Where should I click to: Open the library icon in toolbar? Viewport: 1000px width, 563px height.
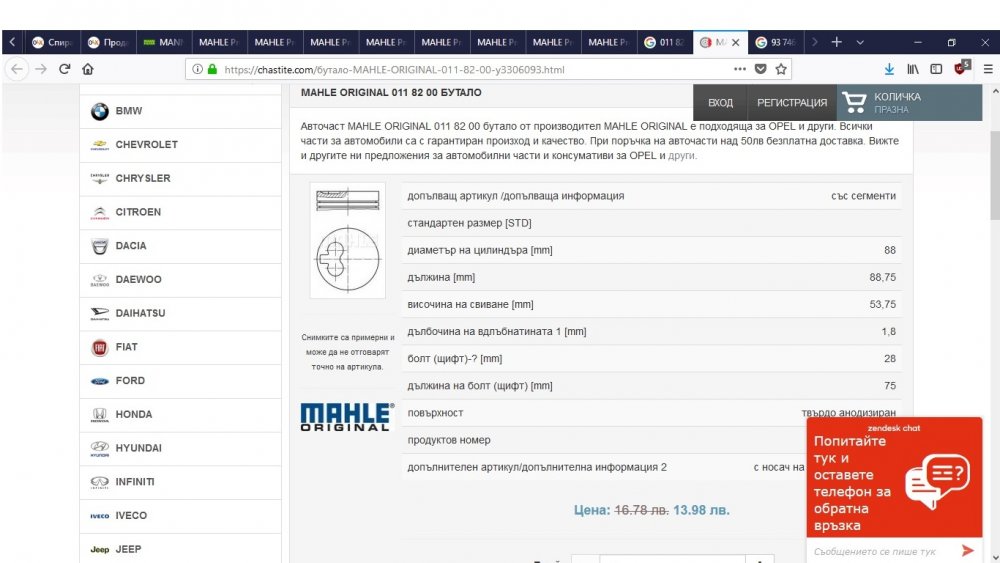coord(913,69)
